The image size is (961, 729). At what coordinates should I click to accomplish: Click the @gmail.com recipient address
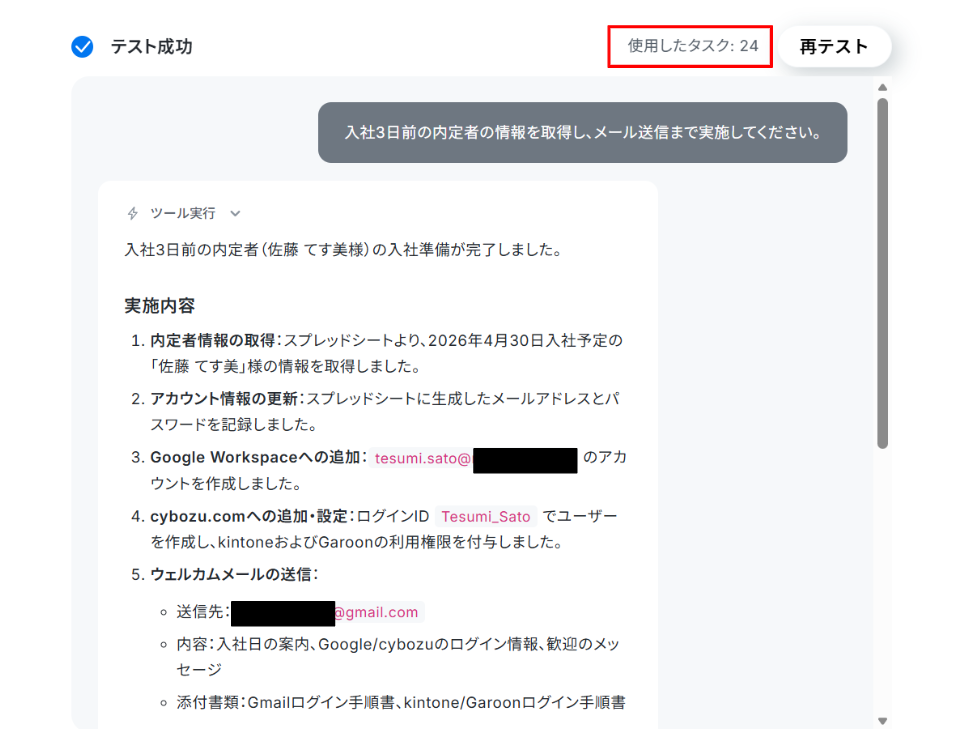click(x=376, y=612)
